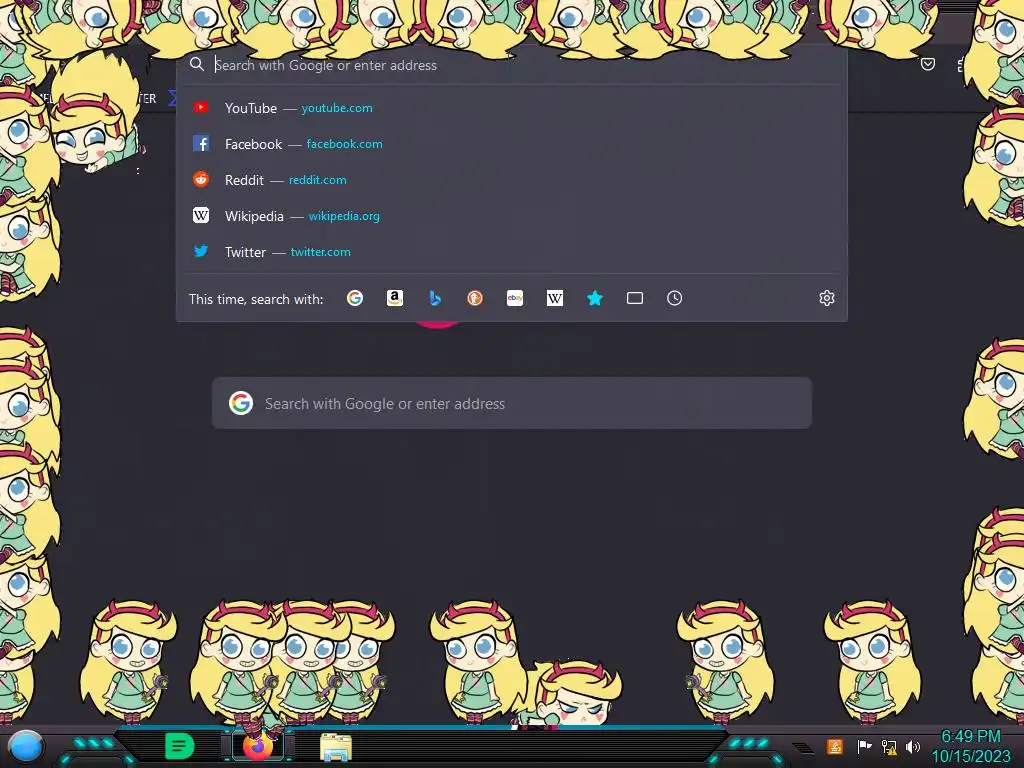Open the Reddit suggestion

point(511,180)
